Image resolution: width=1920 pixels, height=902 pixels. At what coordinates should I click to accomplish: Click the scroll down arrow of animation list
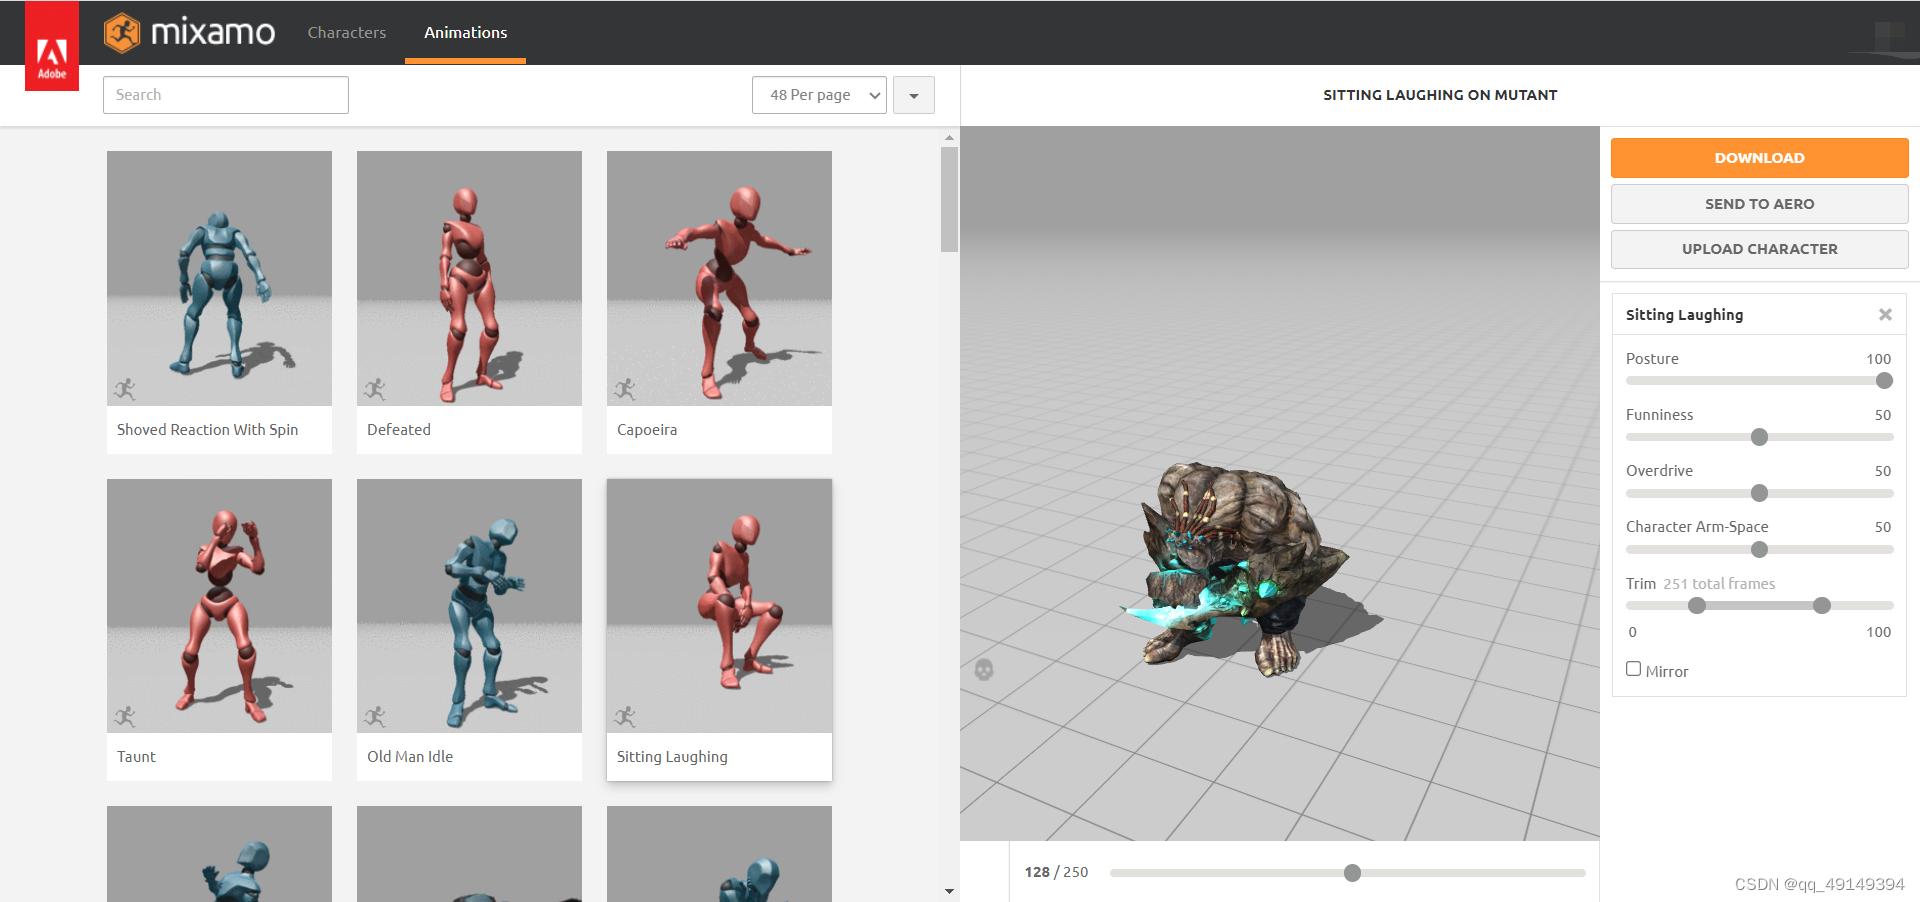point(949,891)
